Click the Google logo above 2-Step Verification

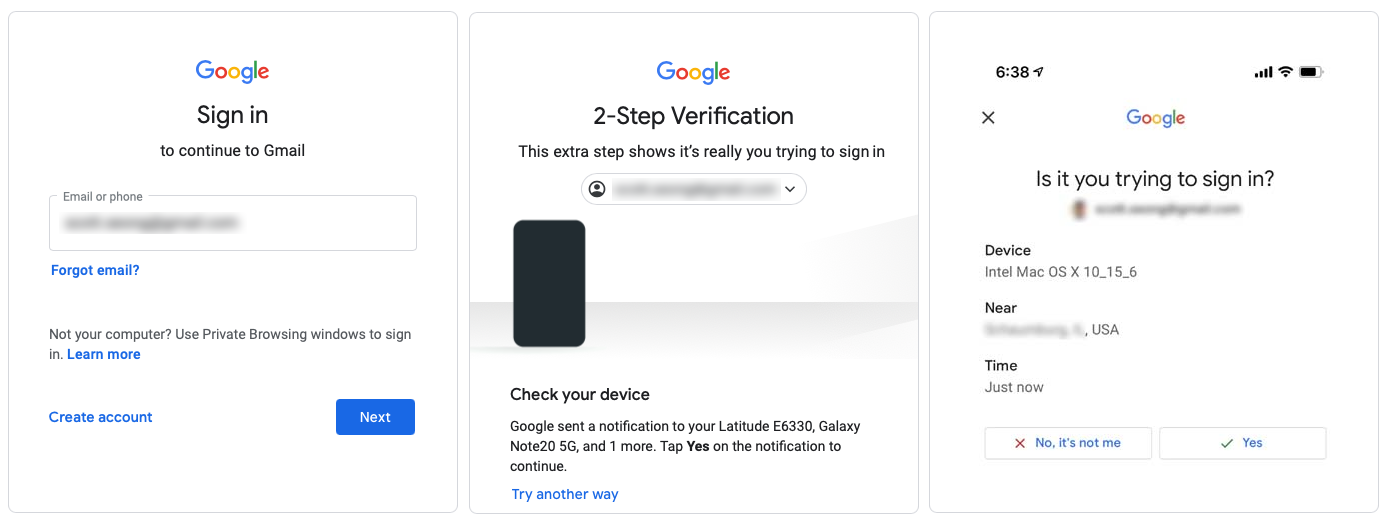tap(693, 72)
